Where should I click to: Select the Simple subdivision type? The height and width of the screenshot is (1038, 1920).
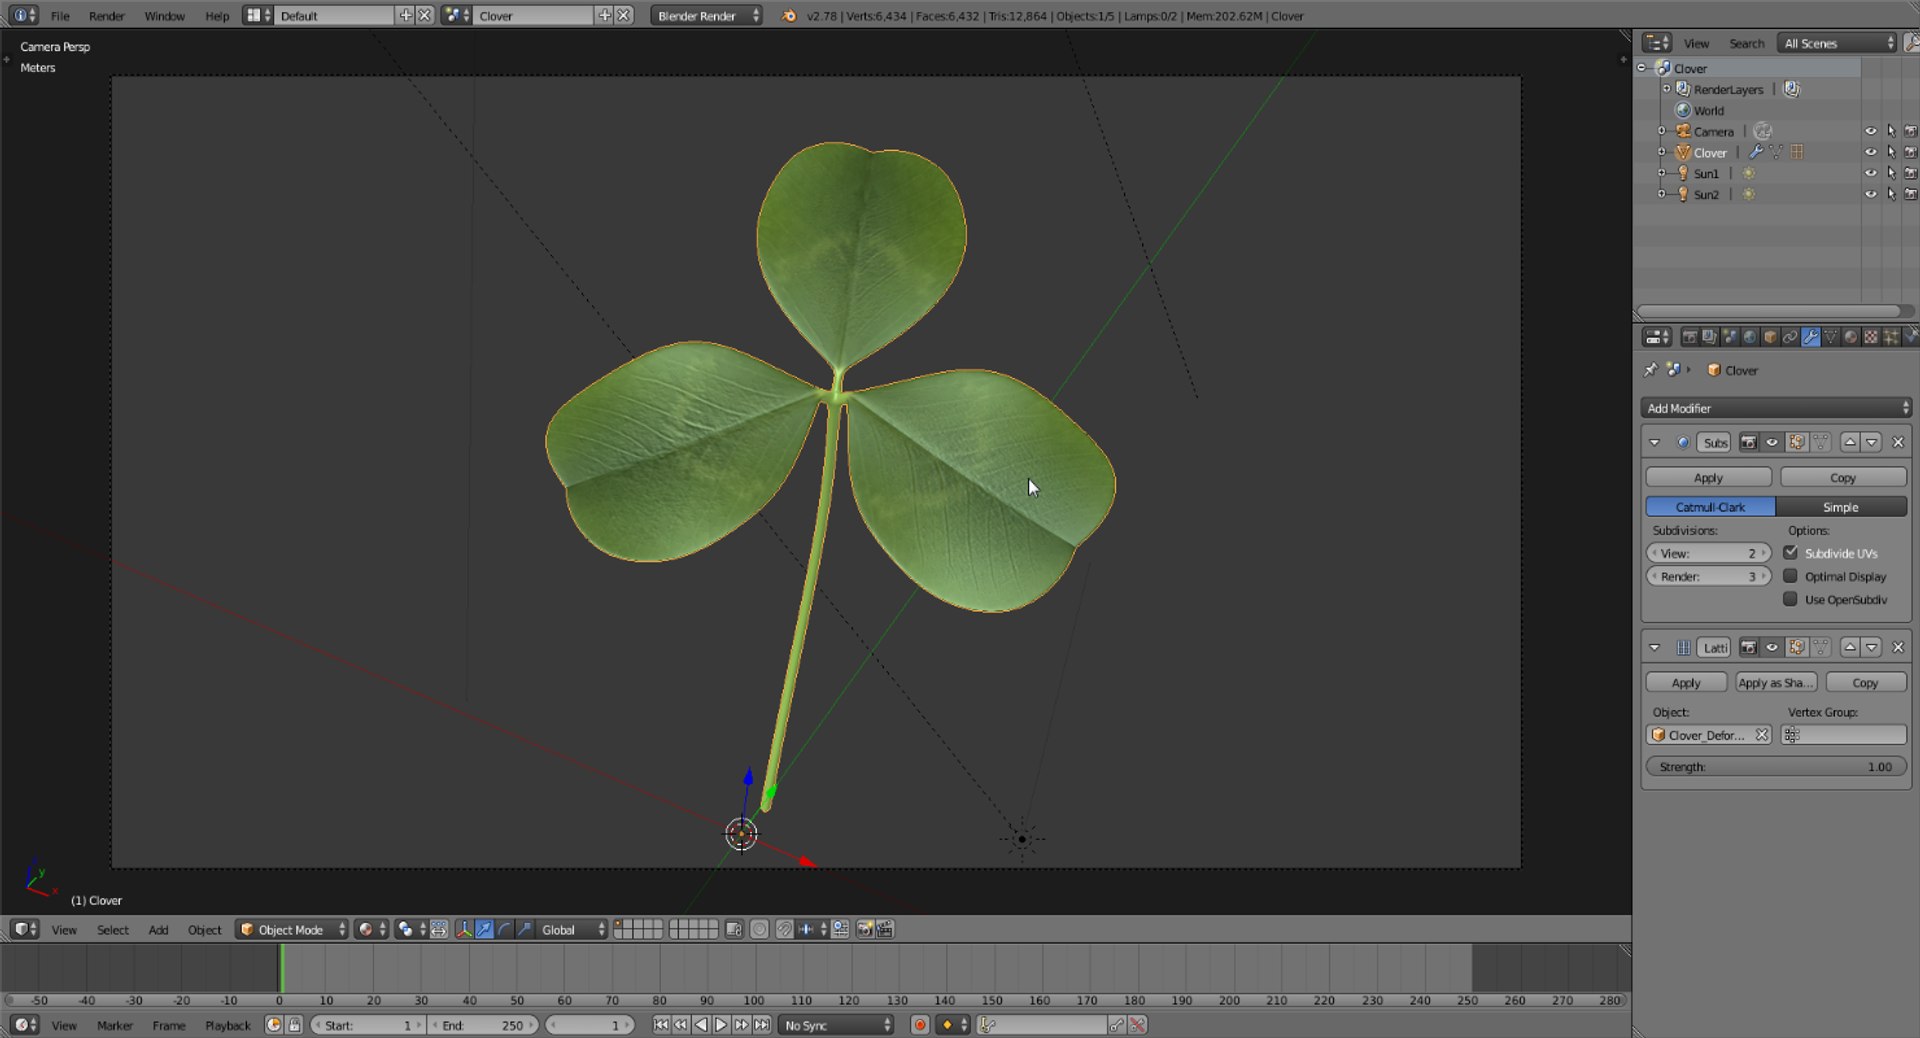click(x=1841, y=507)
